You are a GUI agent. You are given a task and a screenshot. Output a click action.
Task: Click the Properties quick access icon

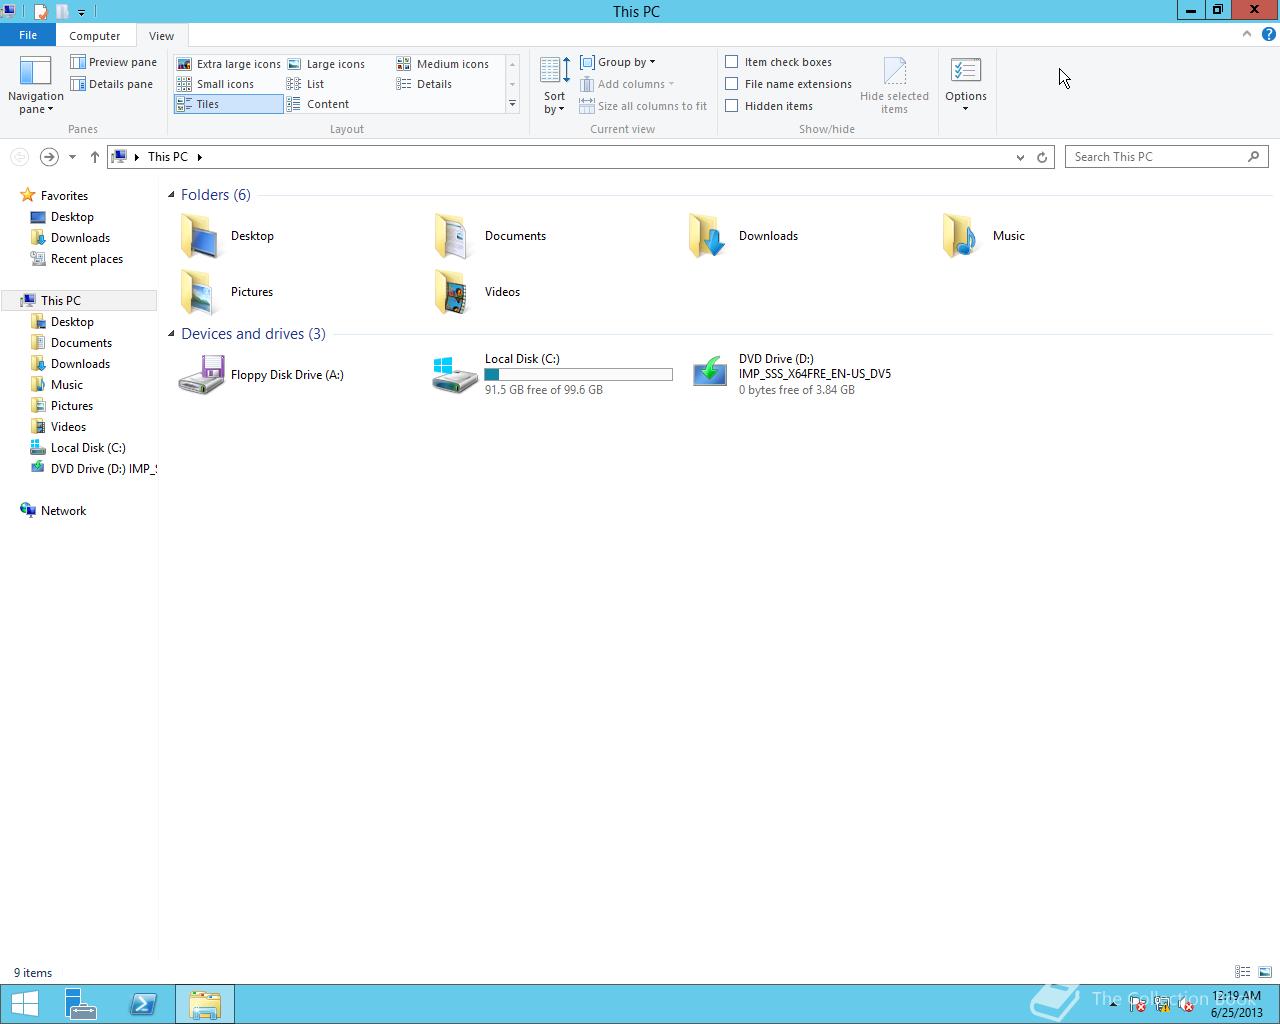point(40,12)
